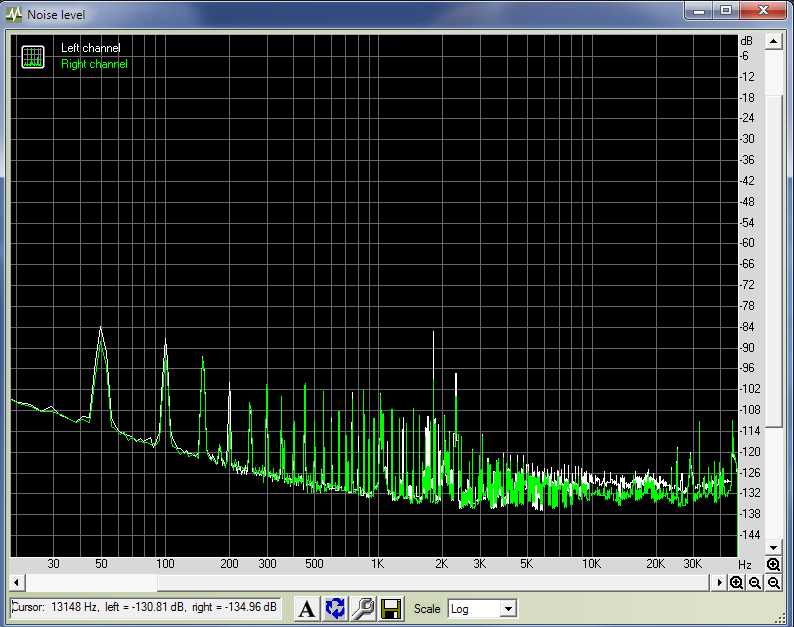Click the 'Scale' label text
Screen dimensions: 794x627
coord(427,609)
